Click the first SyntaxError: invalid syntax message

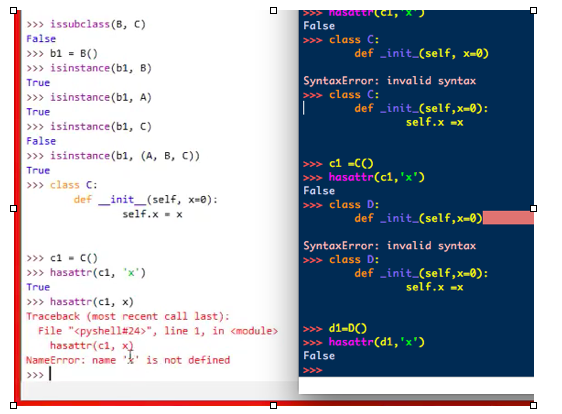(390, 81)
